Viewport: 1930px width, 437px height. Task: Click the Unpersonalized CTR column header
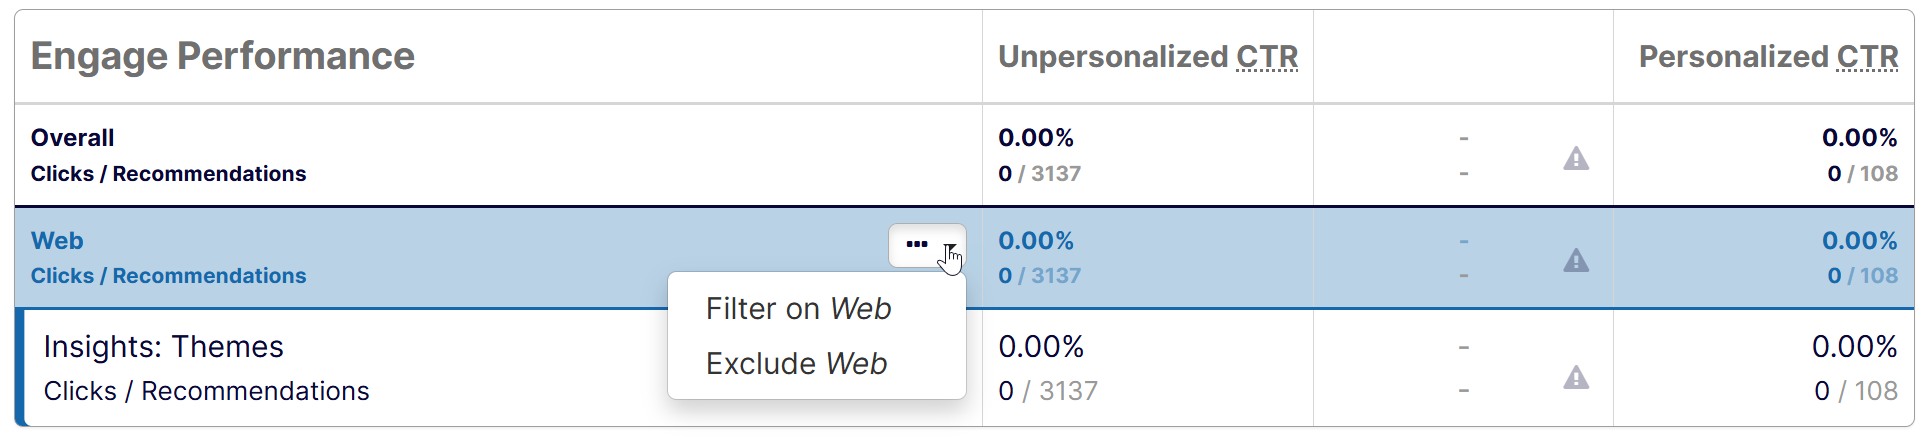(1148, 57)
